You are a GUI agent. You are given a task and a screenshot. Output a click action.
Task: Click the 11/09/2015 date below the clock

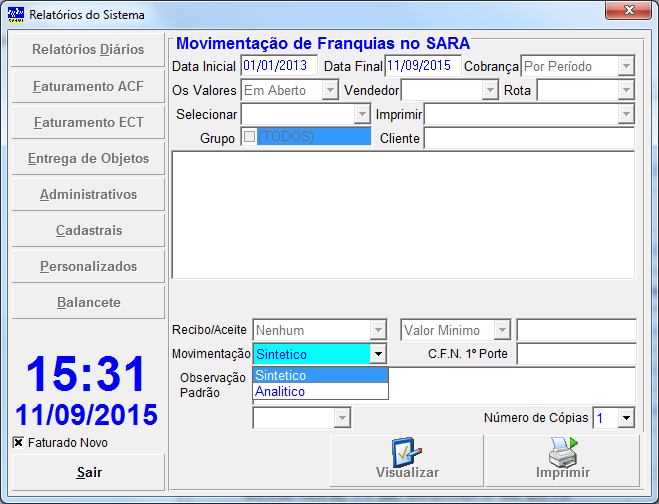[86, 414]
